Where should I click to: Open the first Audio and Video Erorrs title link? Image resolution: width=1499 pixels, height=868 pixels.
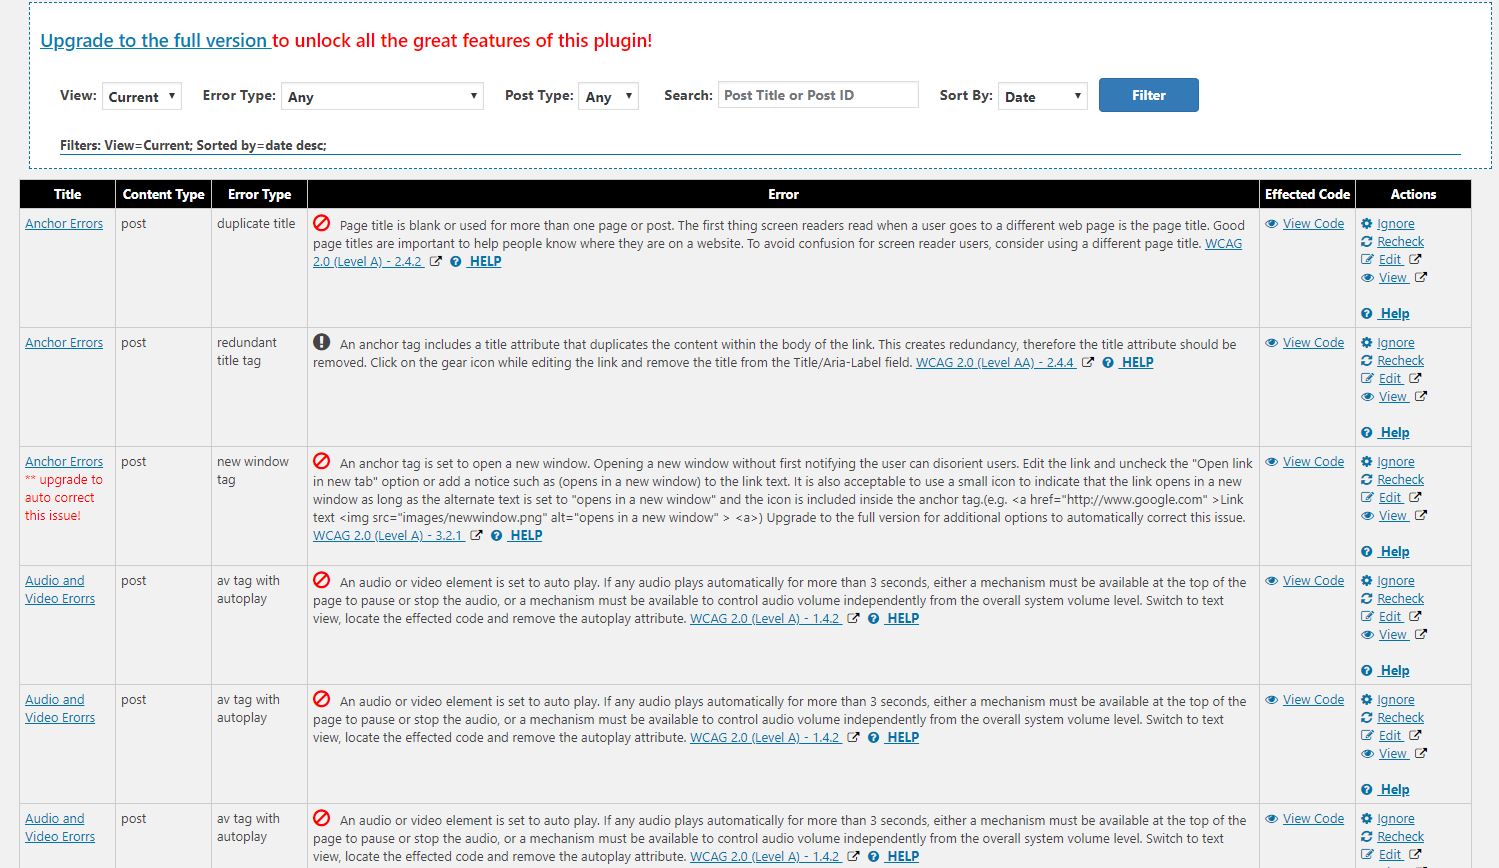pos(60,590)
